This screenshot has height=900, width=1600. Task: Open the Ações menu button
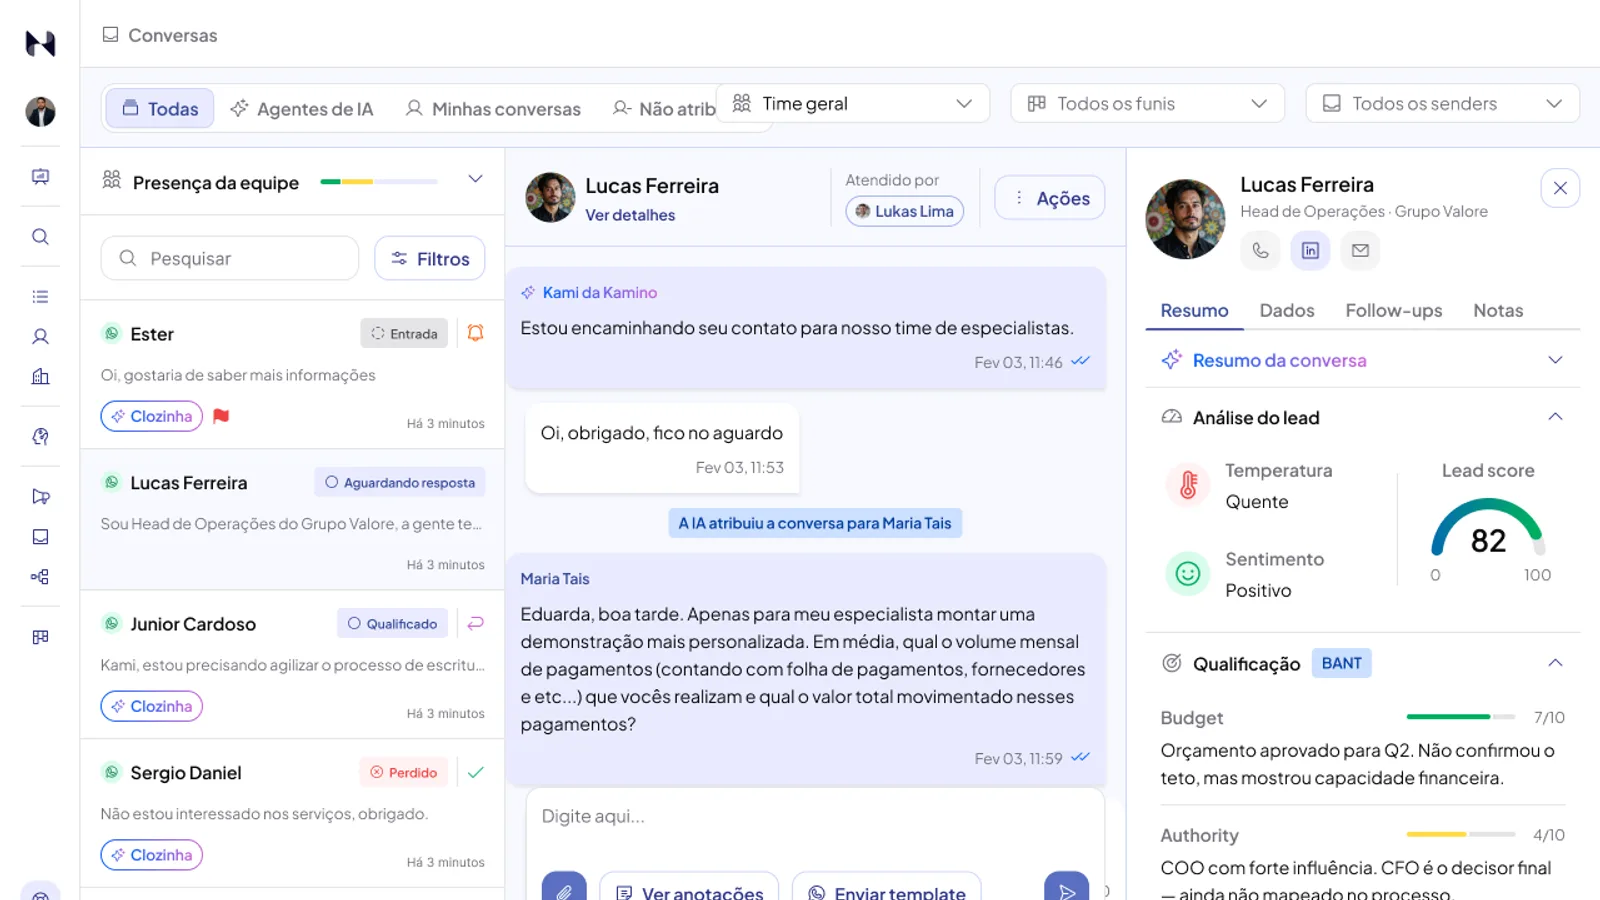tap(1050, 198)
